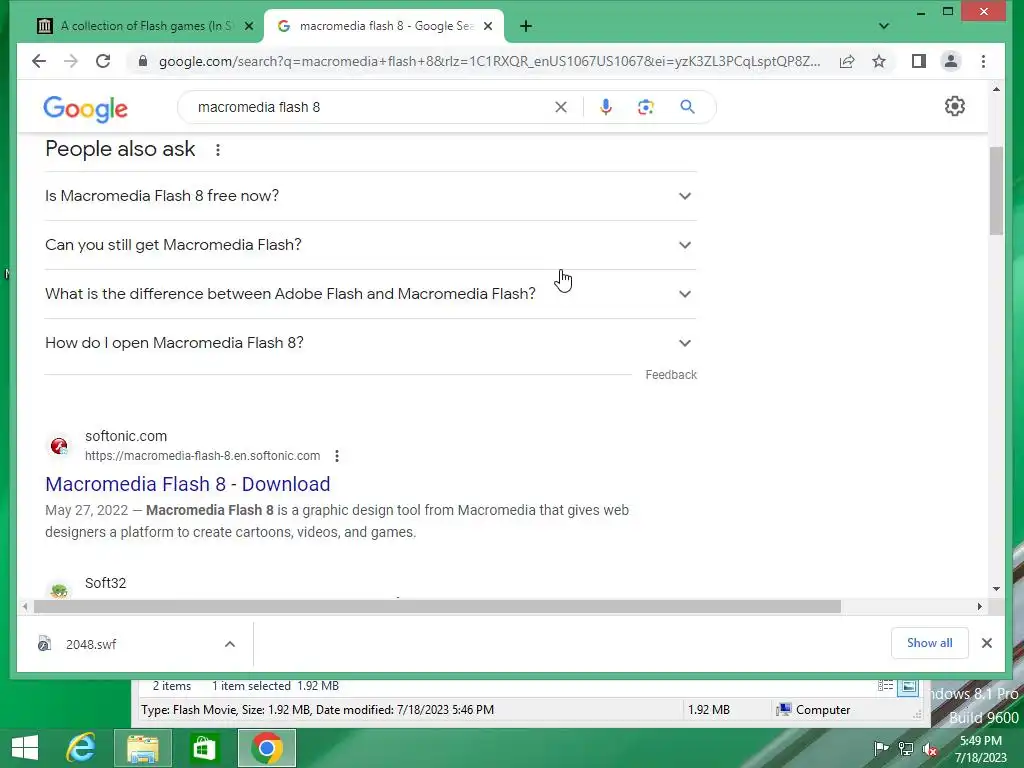Viewport: 1024px width, 768px height.
Task: Submit search with the magnifier icon
Action: pos(687,107)
